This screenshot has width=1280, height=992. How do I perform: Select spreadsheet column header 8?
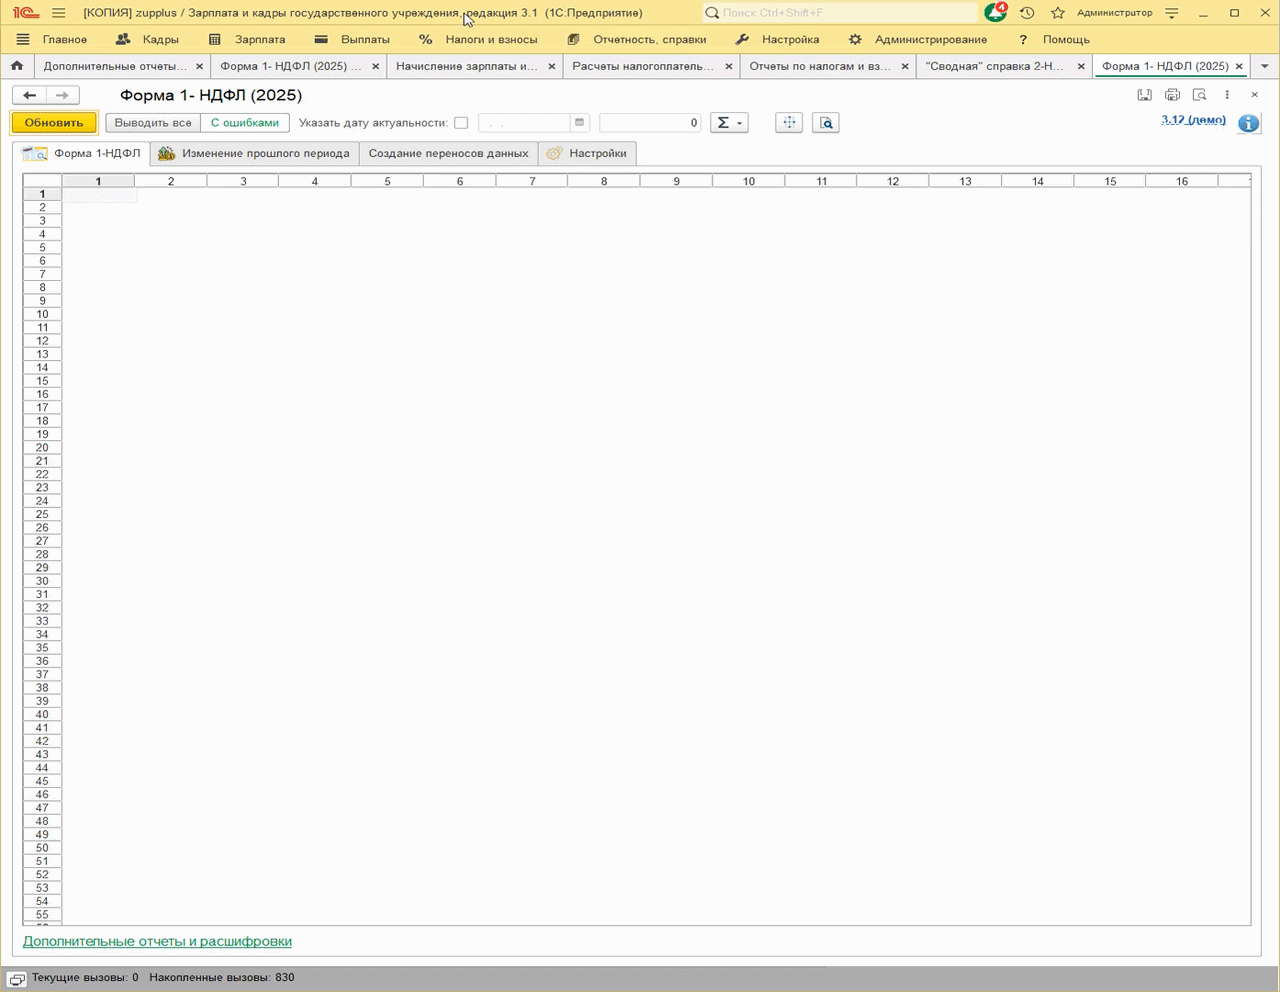click(604, 181)
